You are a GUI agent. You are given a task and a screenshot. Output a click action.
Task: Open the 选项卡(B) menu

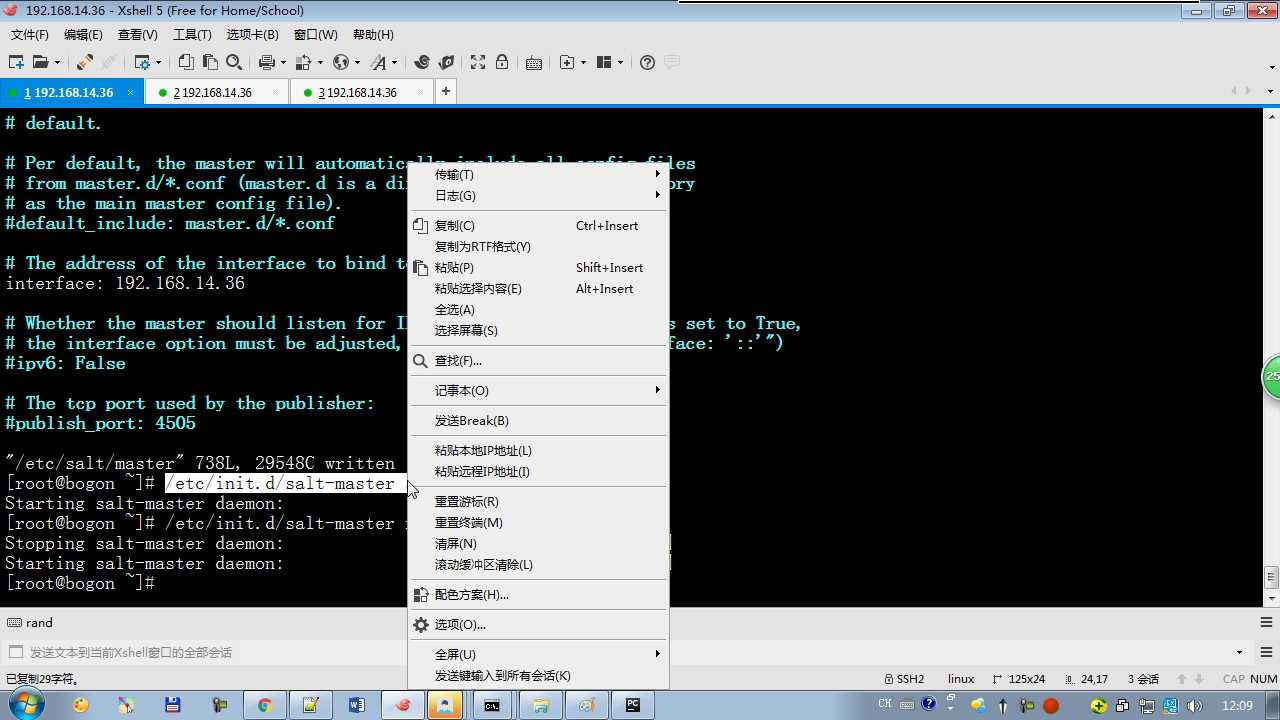(252, 34)
